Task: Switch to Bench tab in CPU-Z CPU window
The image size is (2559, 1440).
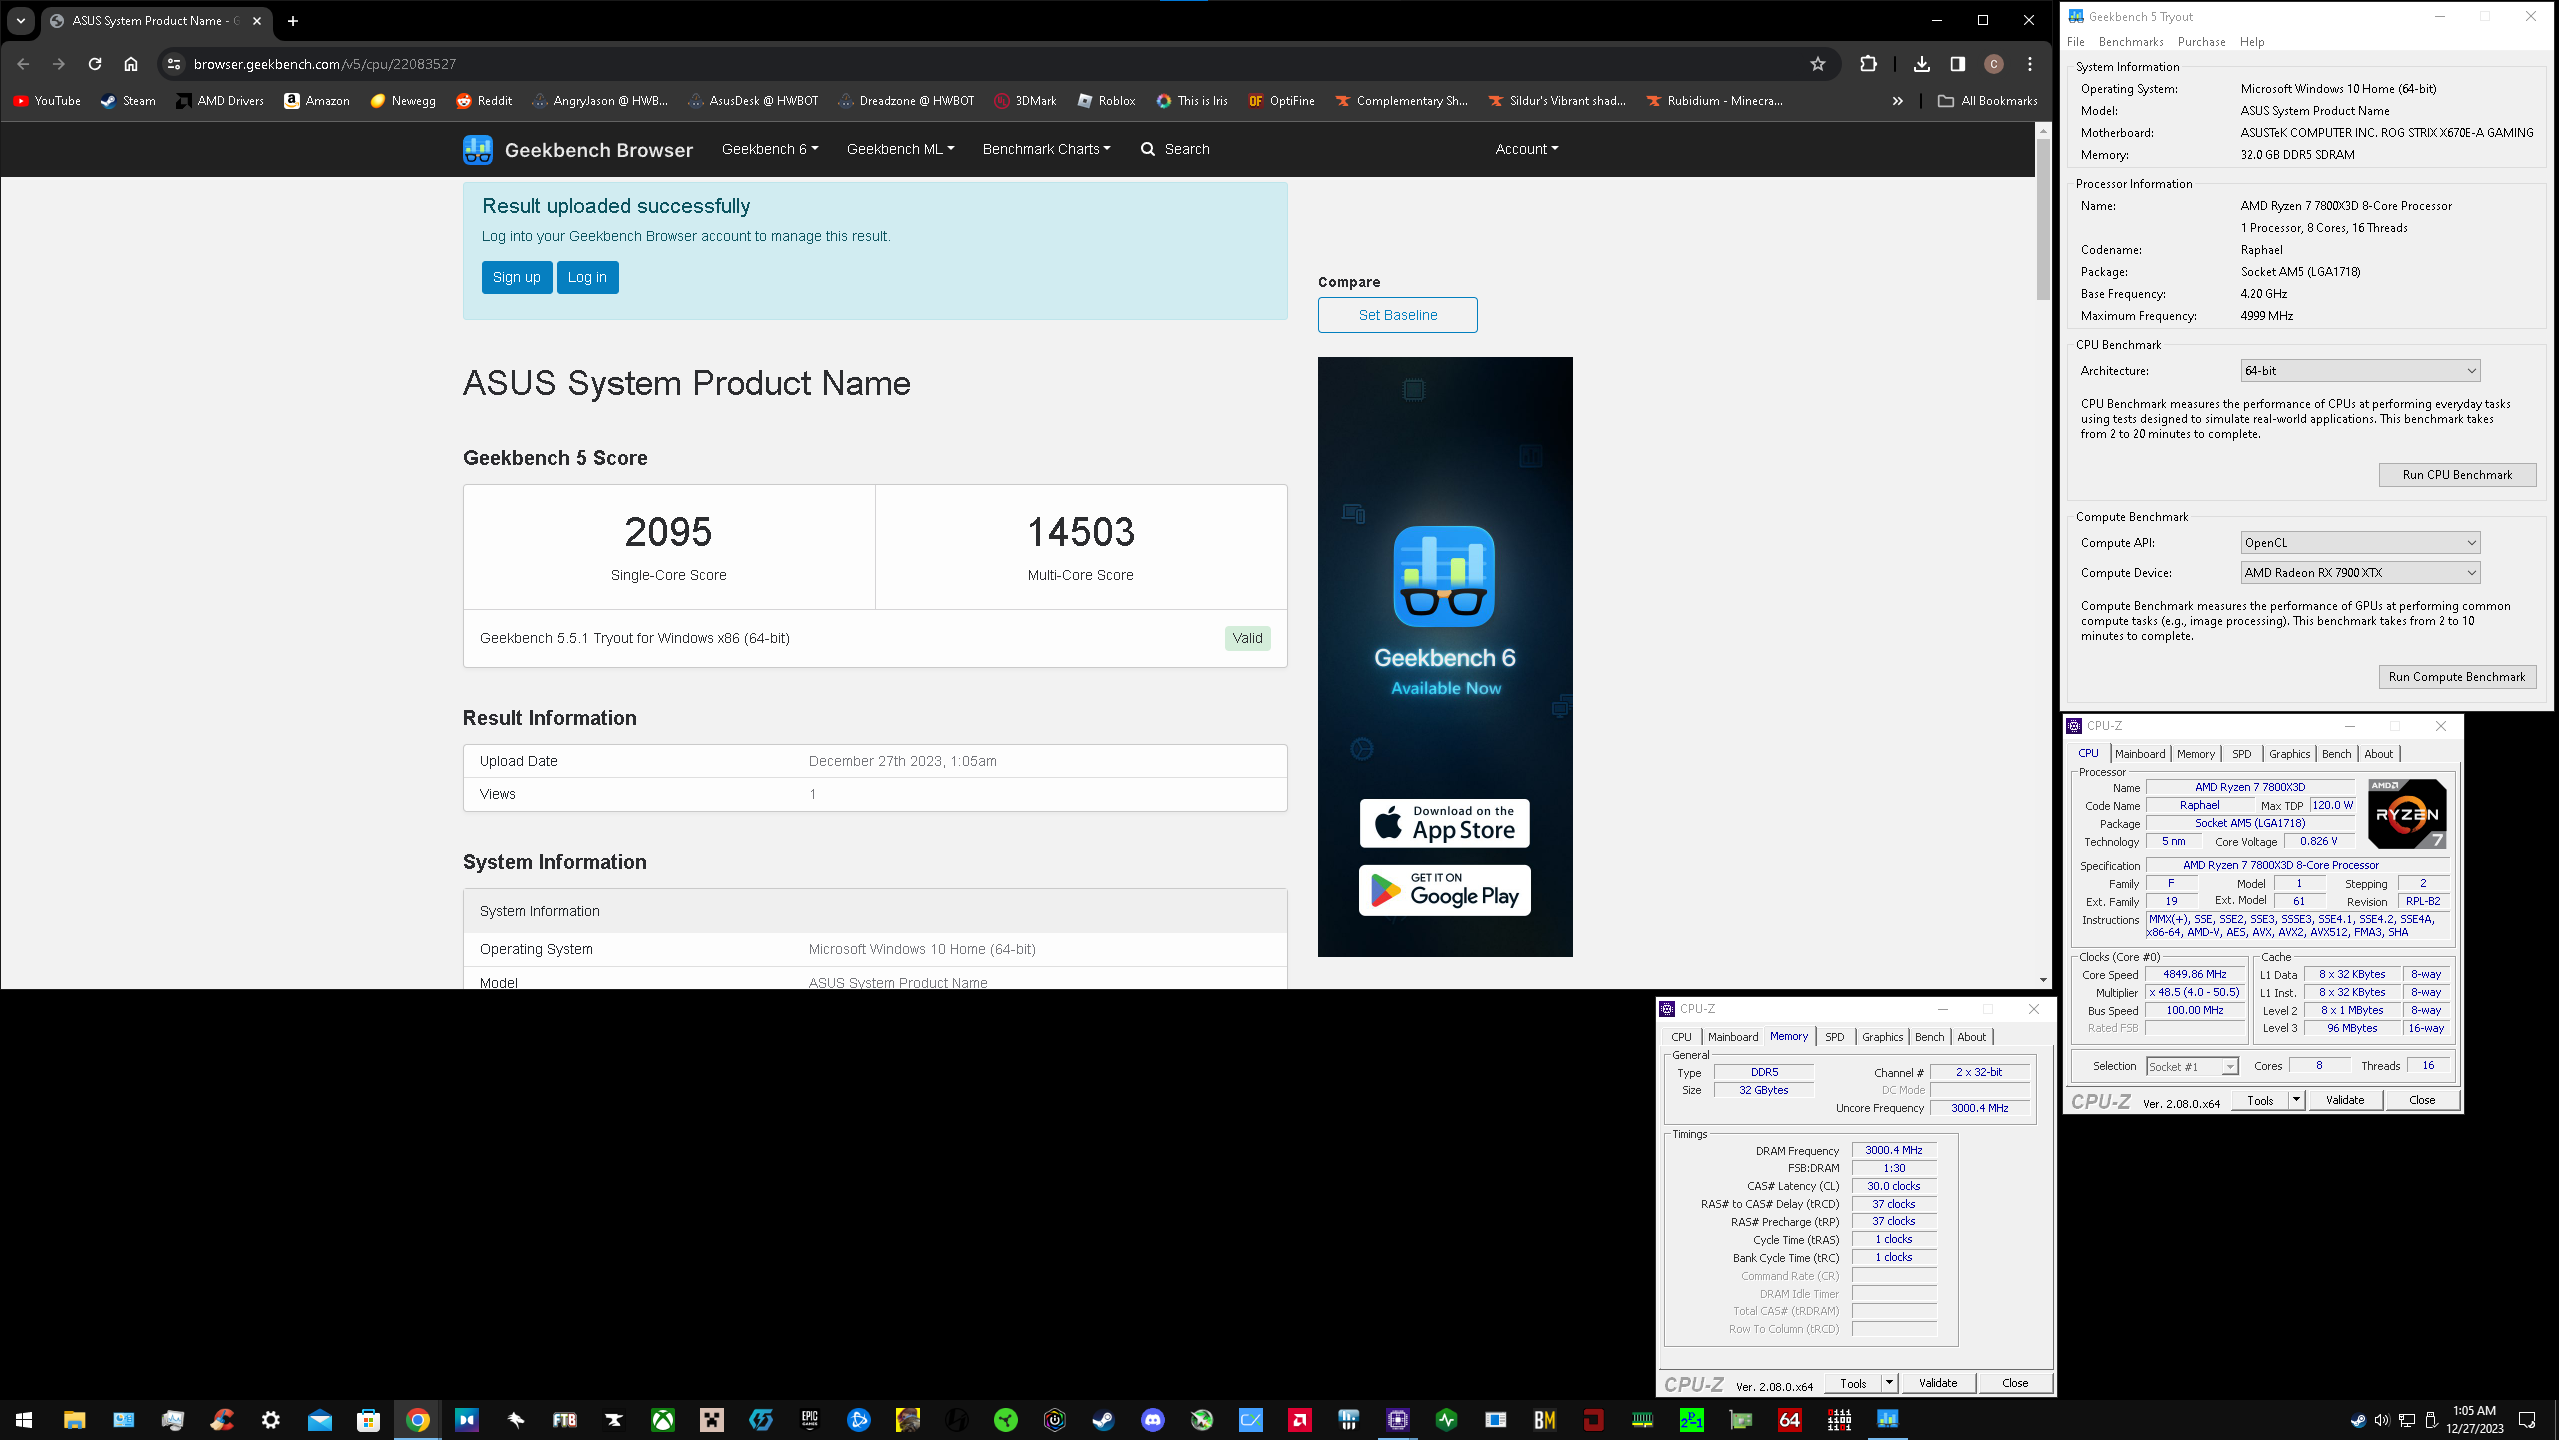Action: [x=2336, y=754]
